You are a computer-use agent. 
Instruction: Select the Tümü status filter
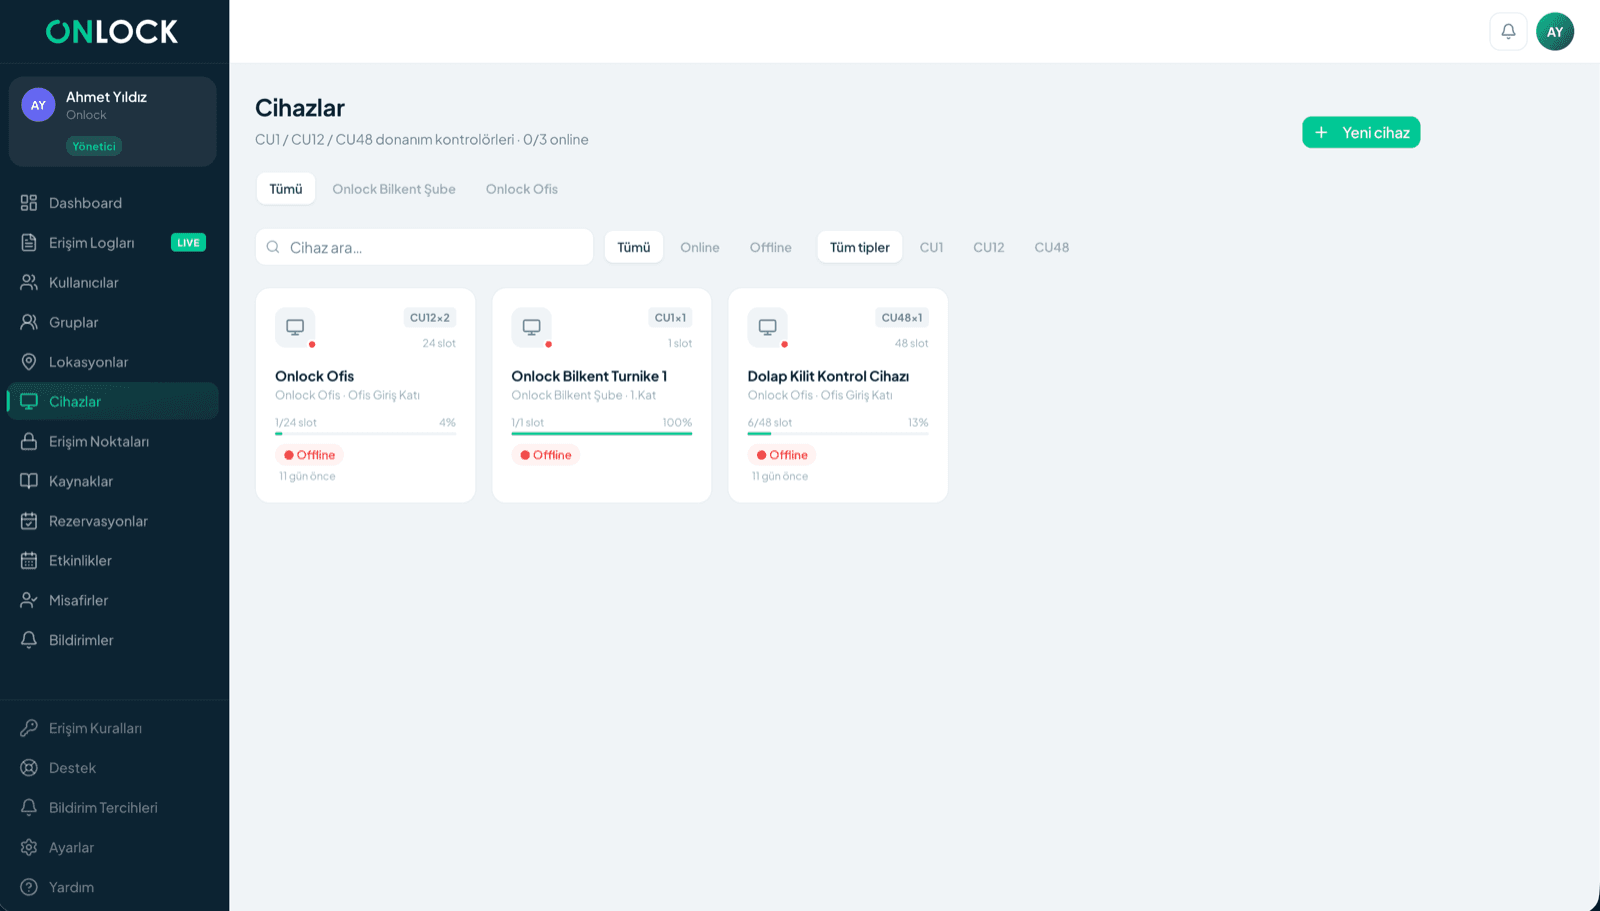pyautogui.click(x=634, y=247)
